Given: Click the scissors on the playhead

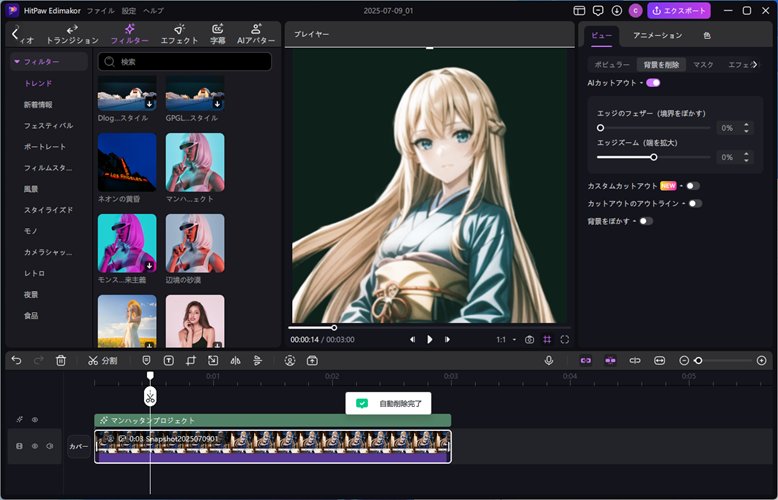Looking at the screenshot, I should point(150,396).
